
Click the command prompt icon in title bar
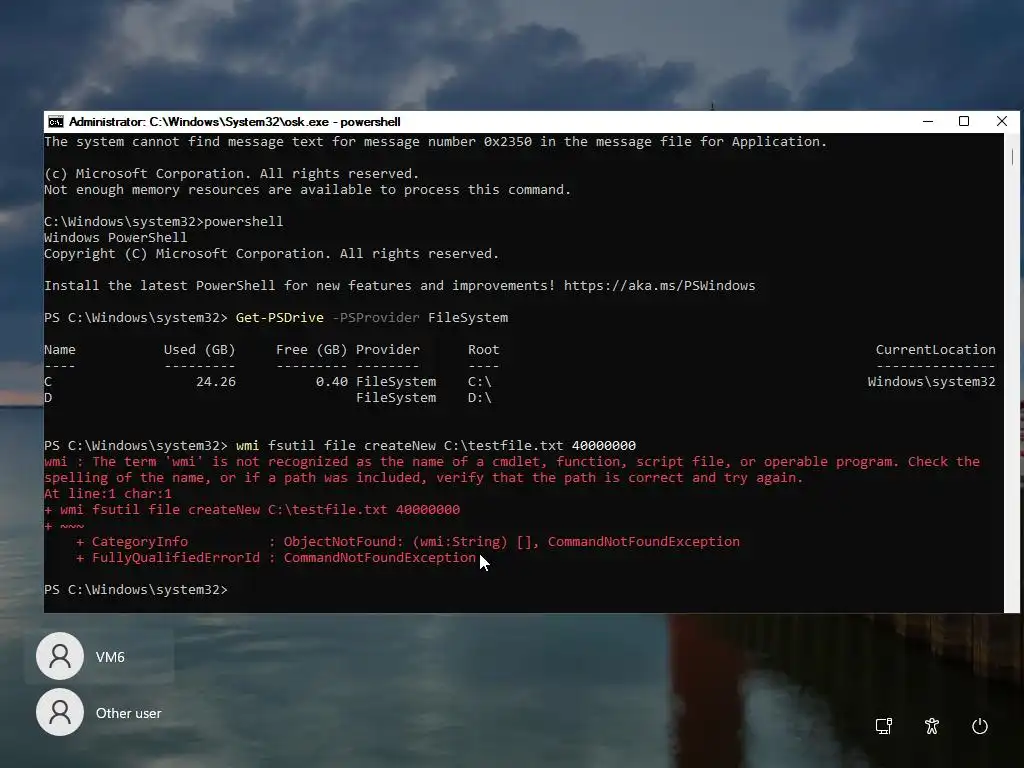[56, 122]
